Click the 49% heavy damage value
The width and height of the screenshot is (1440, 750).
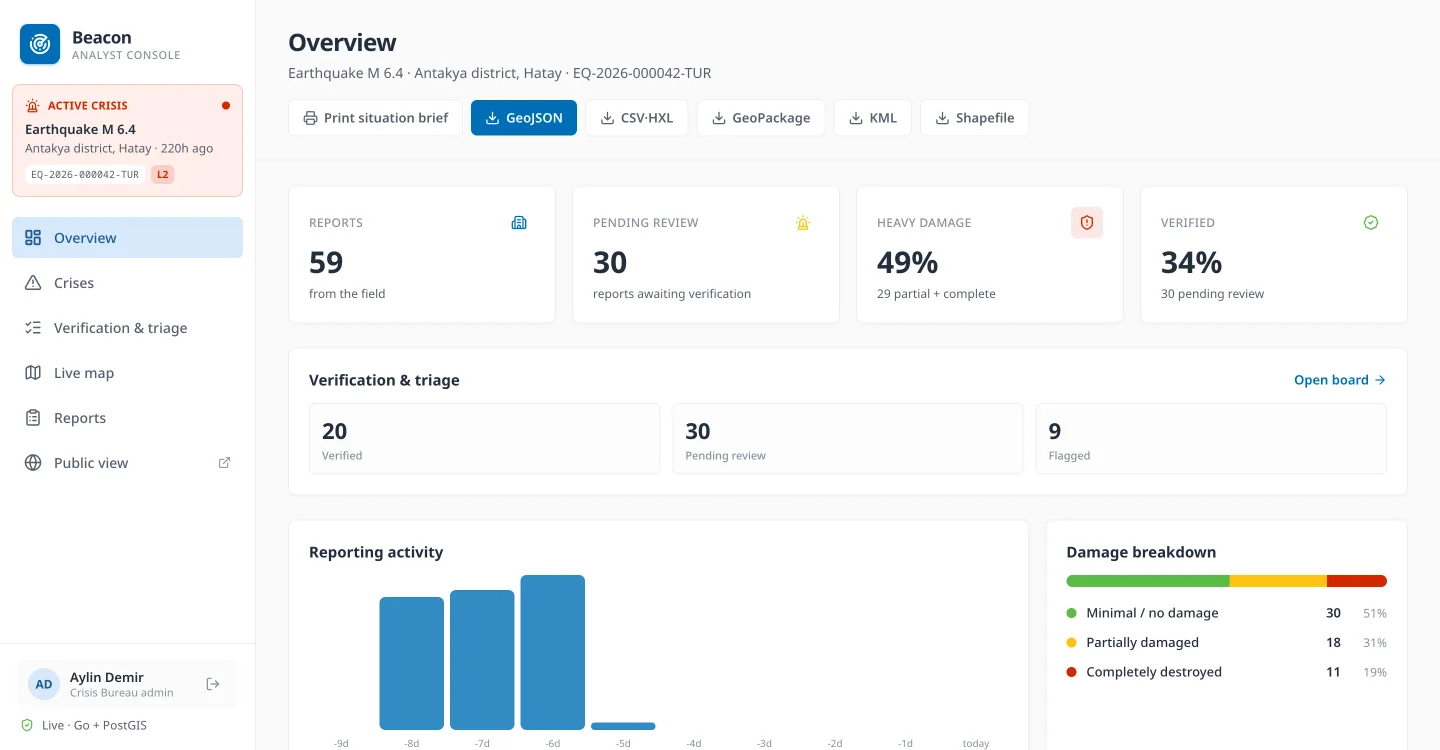908,262
